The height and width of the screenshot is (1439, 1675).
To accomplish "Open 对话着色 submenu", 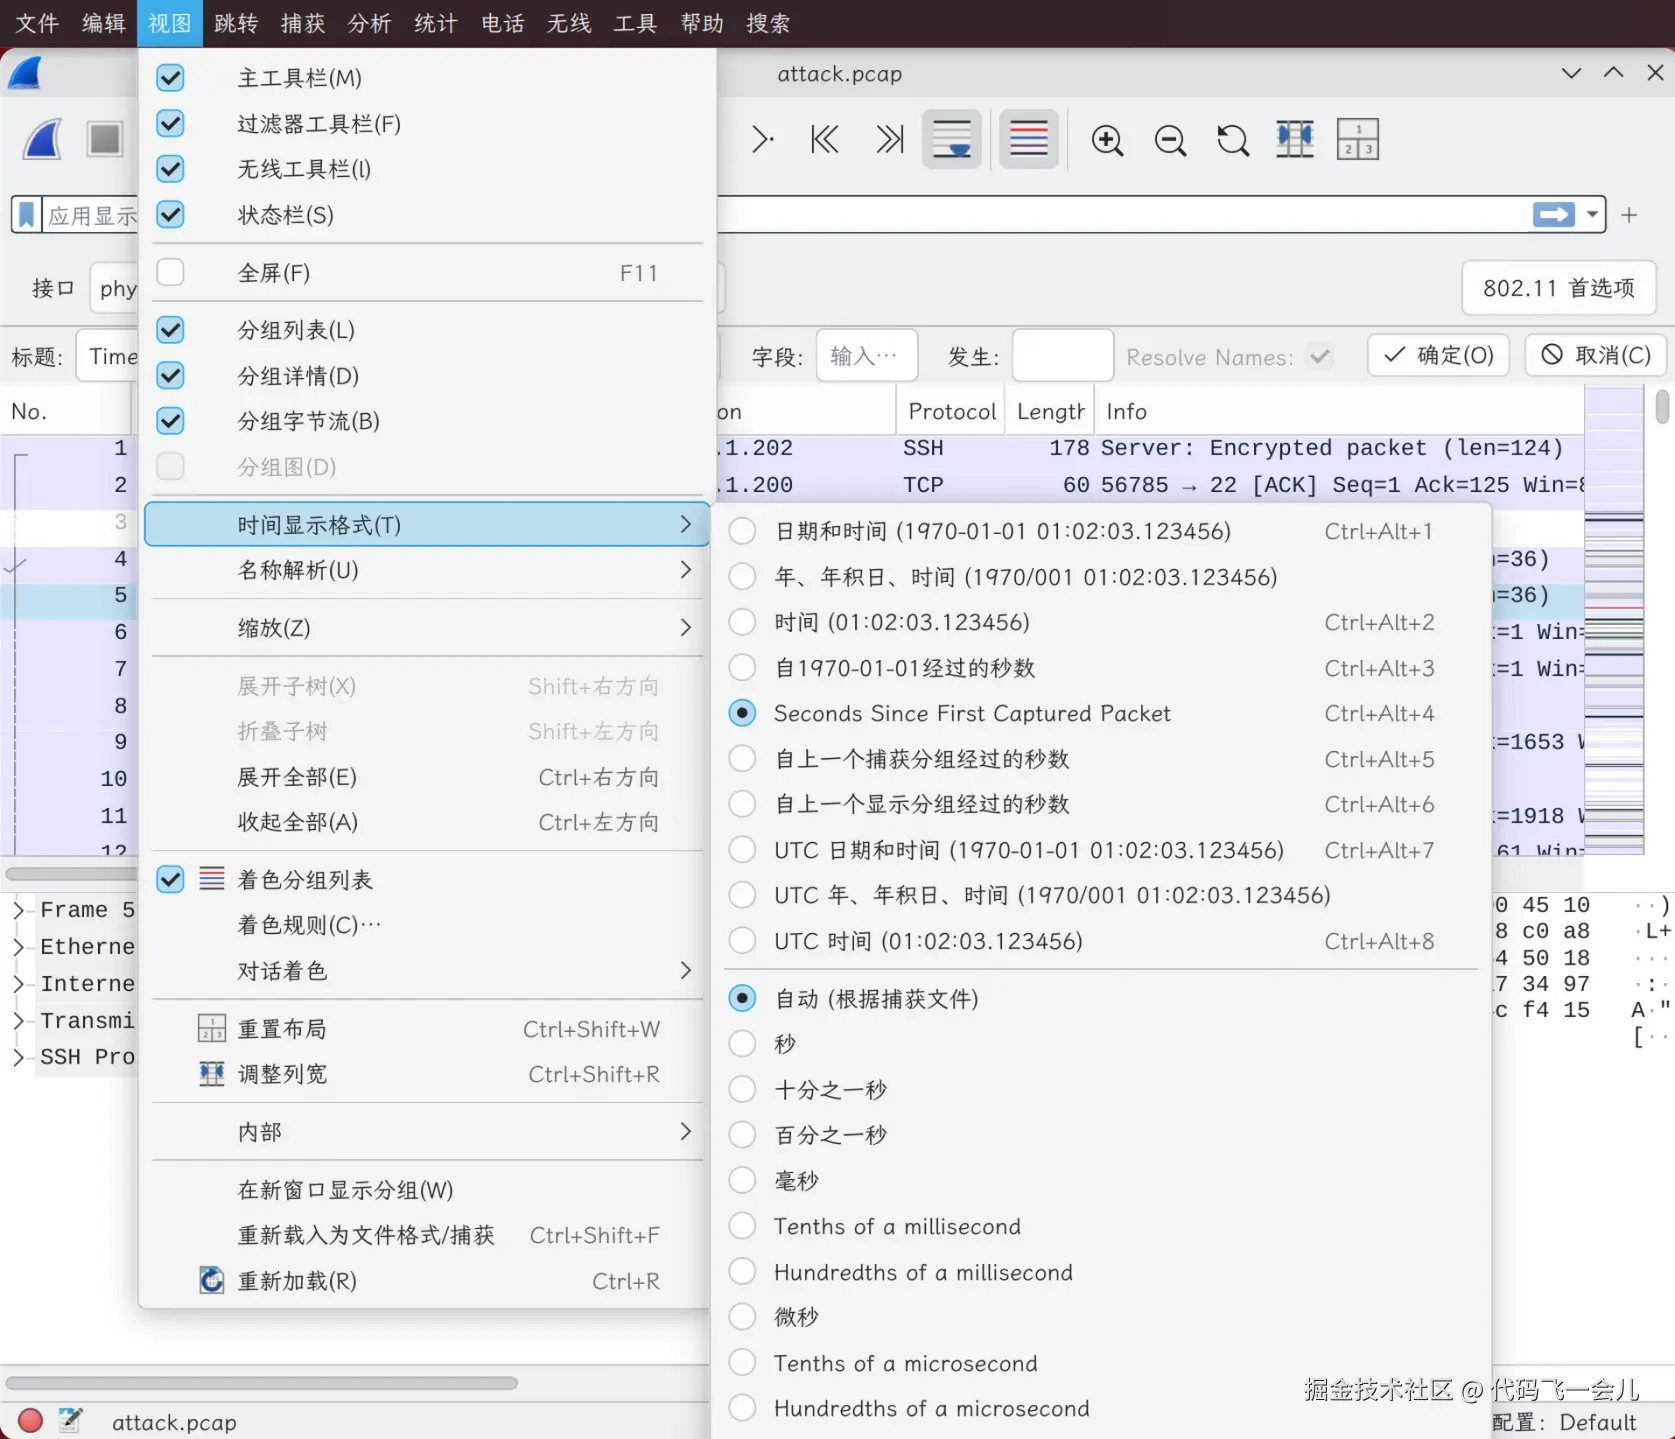I will point(427,971).
